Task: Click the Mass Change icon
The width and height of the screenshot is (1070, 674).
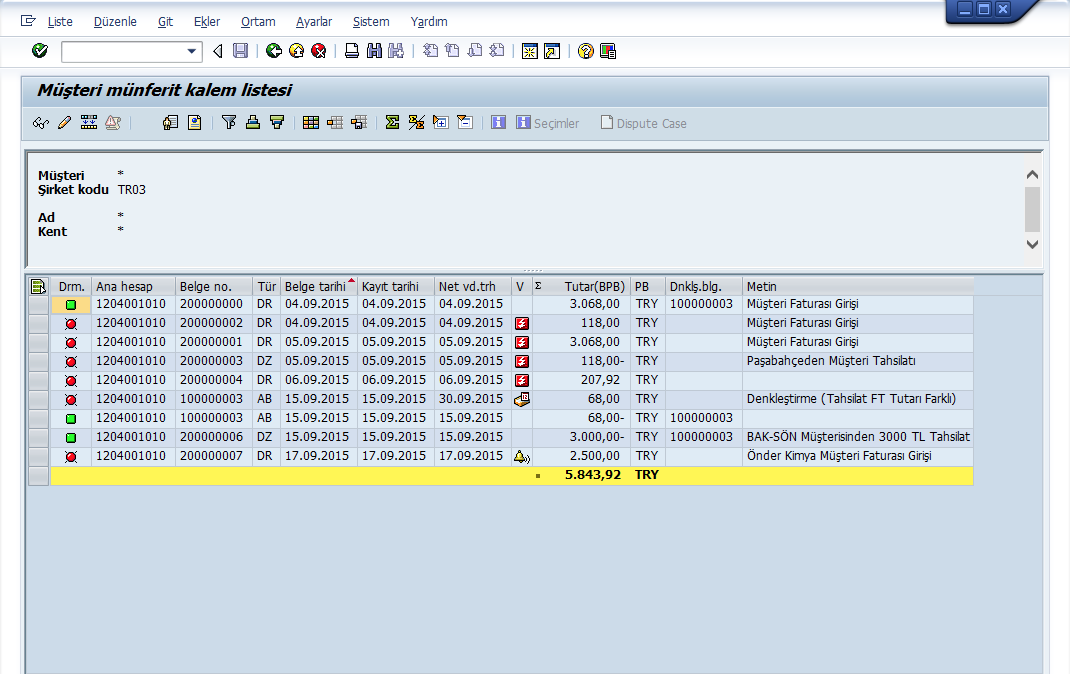Action: coord(89,123)
